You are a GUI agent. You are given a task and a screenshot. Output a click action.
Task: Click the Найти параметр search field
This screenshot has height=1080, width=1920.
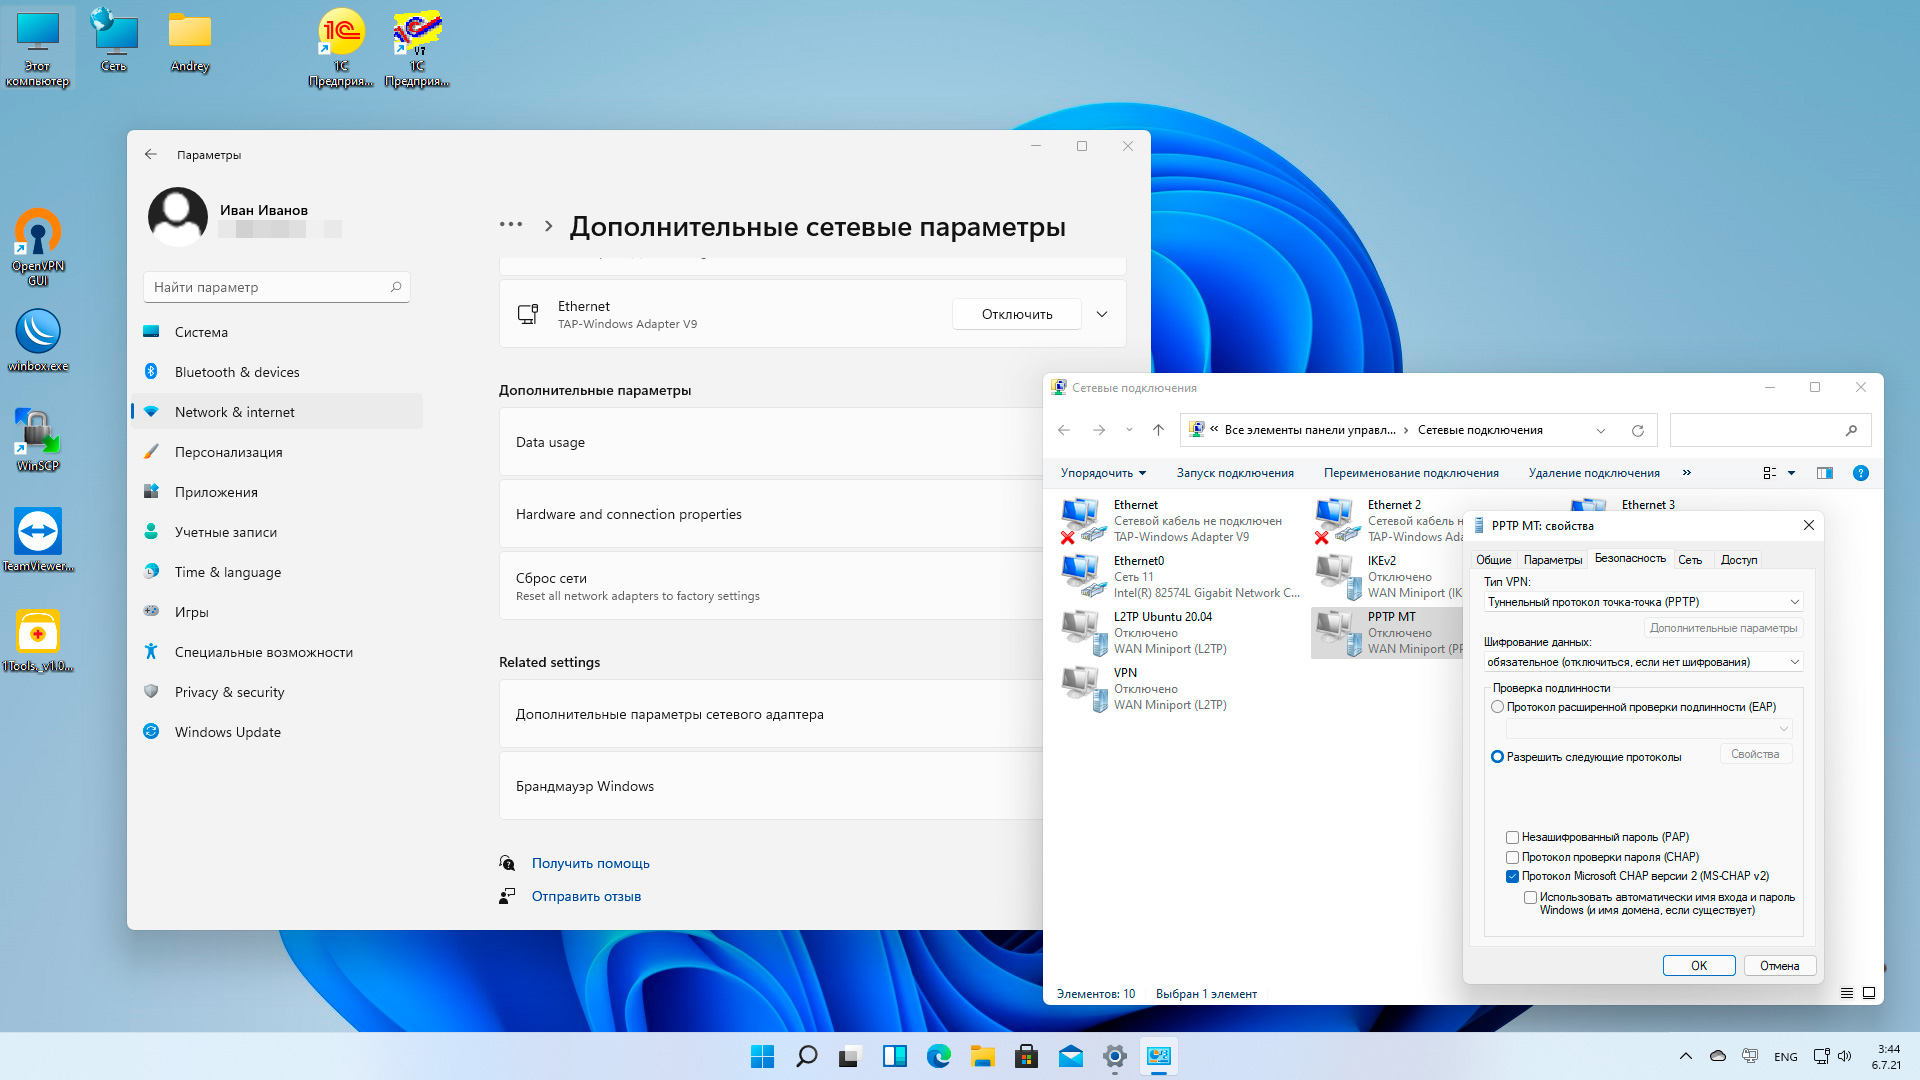[270, 287]
